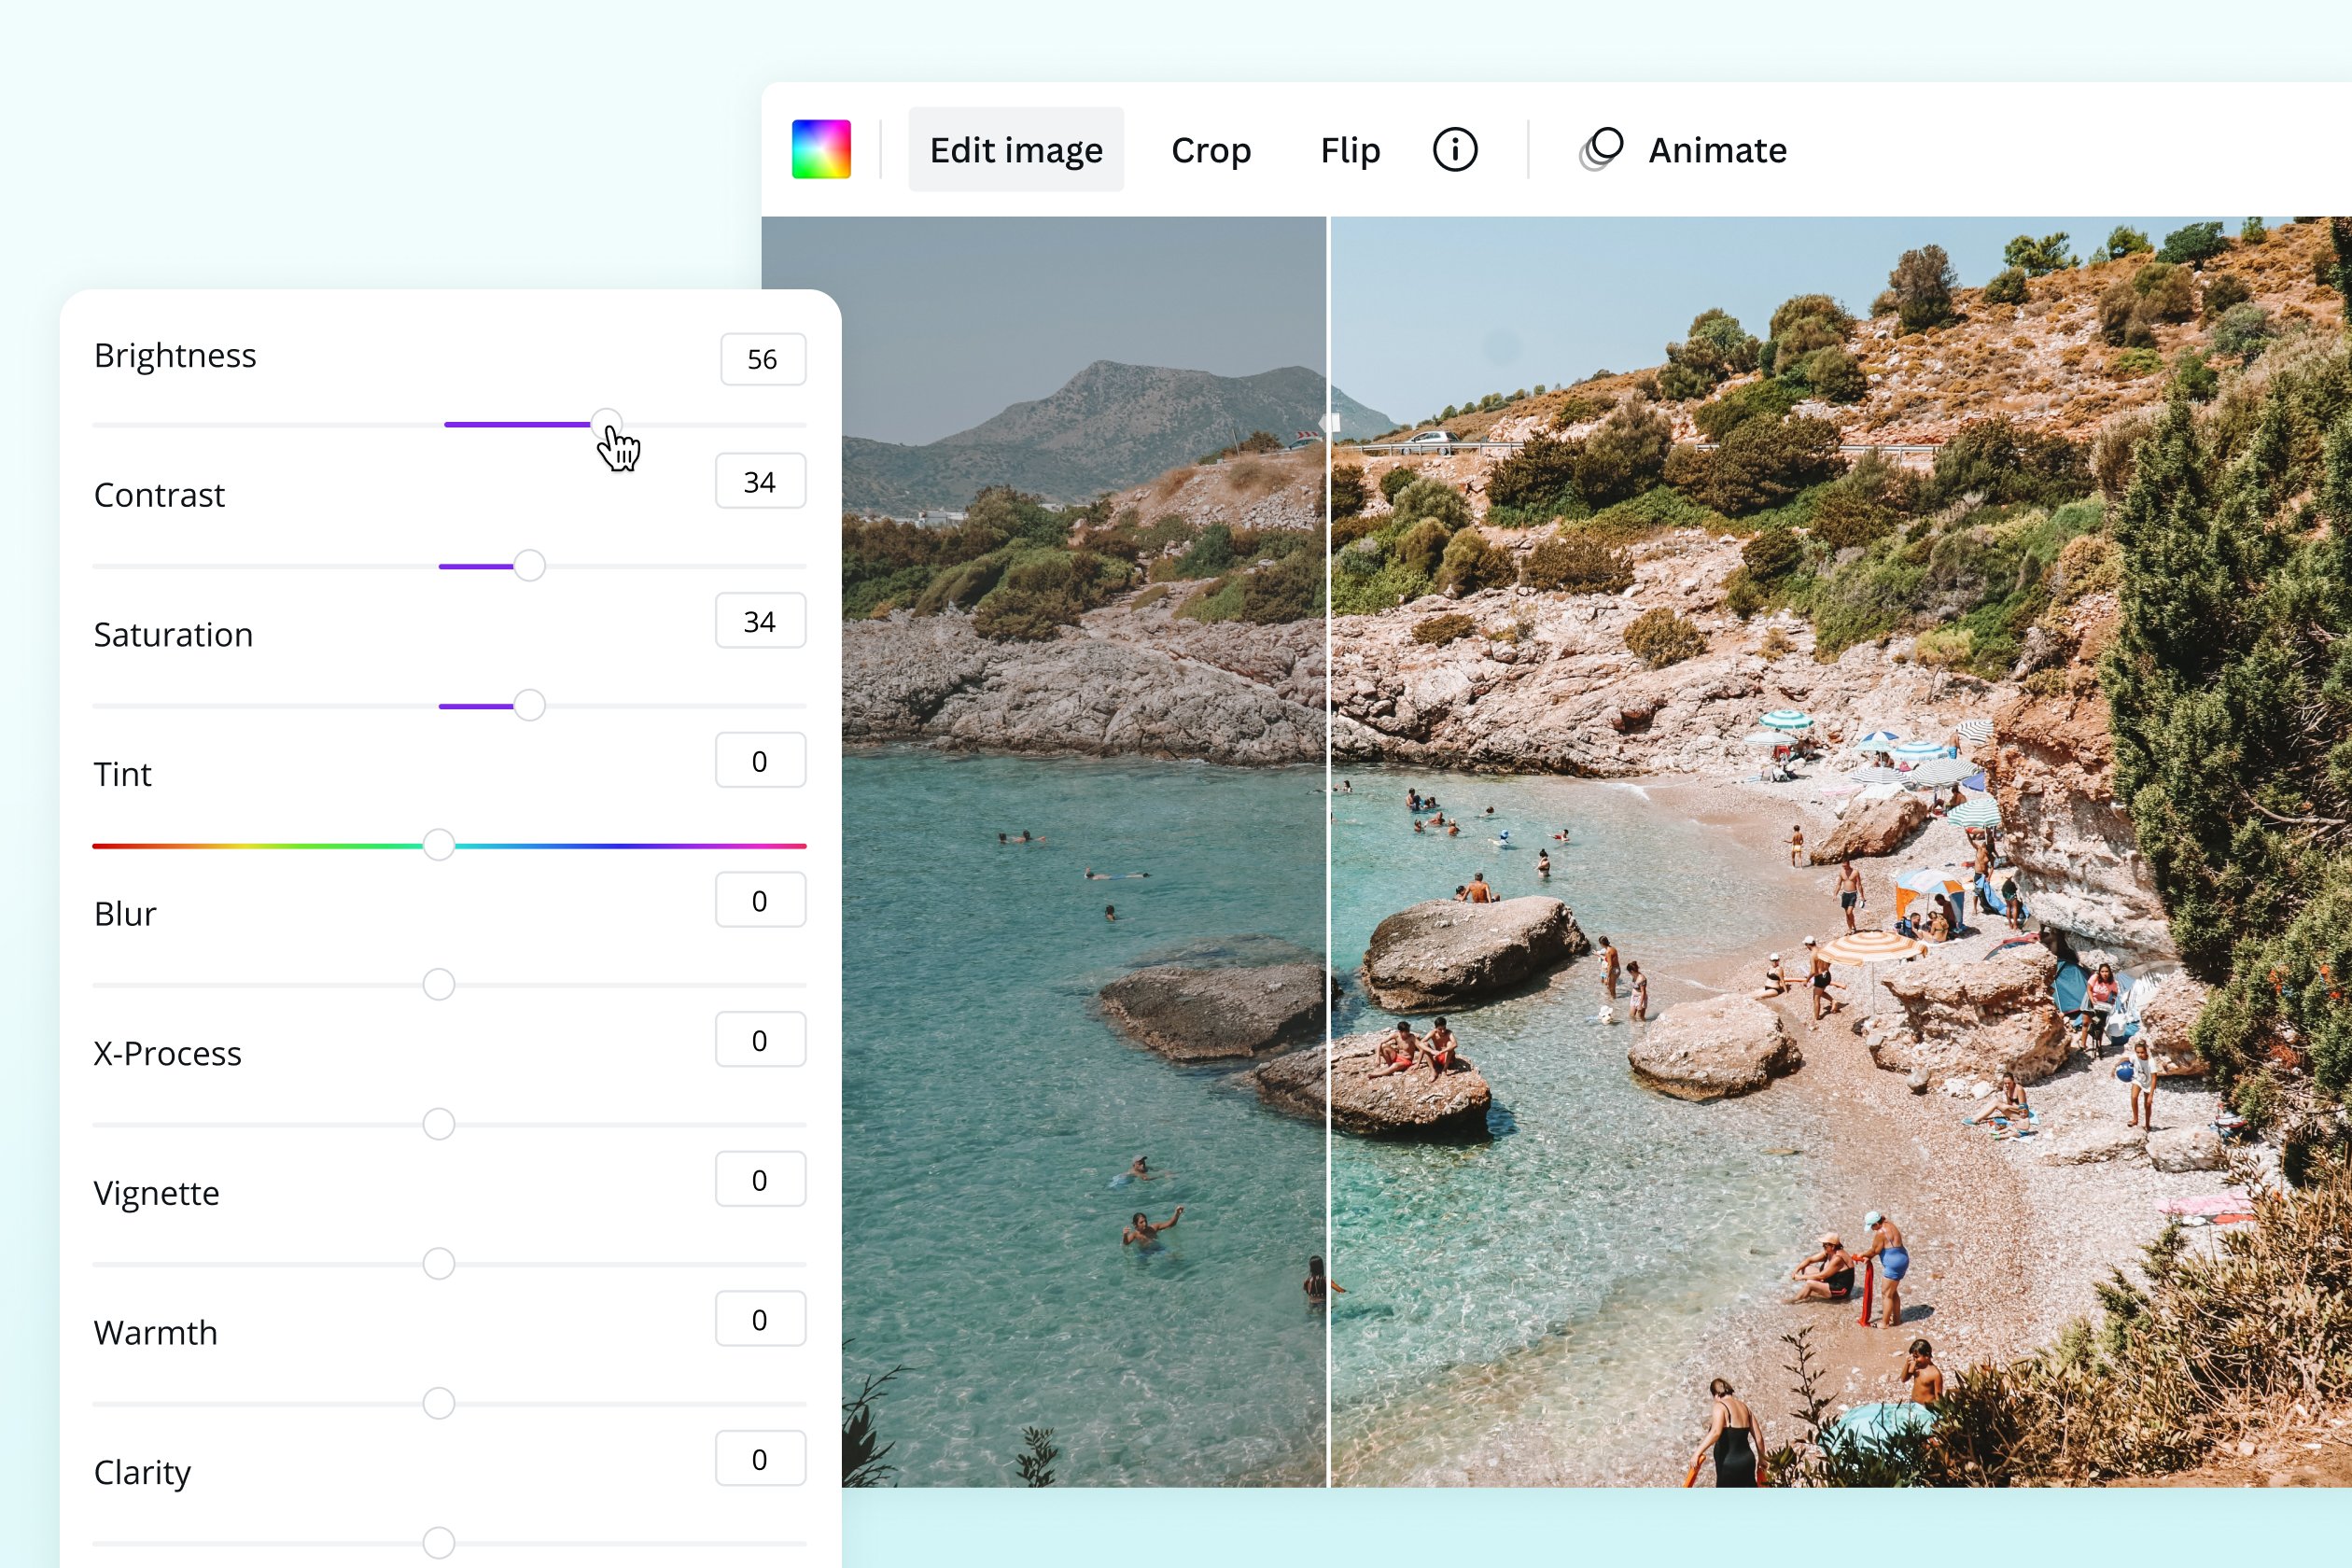Select Crop from the toolbar

tap(1211, 150)
